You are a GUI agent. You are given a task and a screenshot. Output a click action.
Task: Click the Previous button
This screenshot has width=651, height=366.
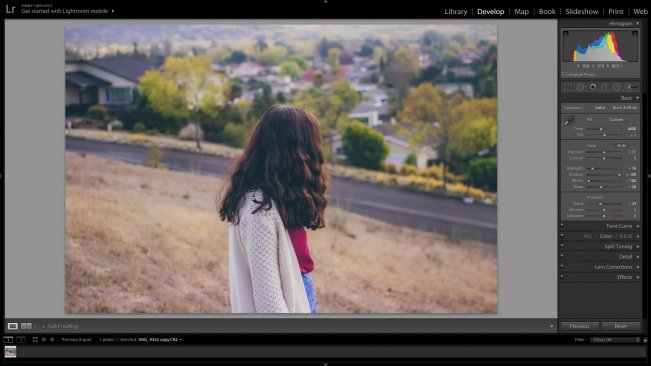[x=580, y=326]
